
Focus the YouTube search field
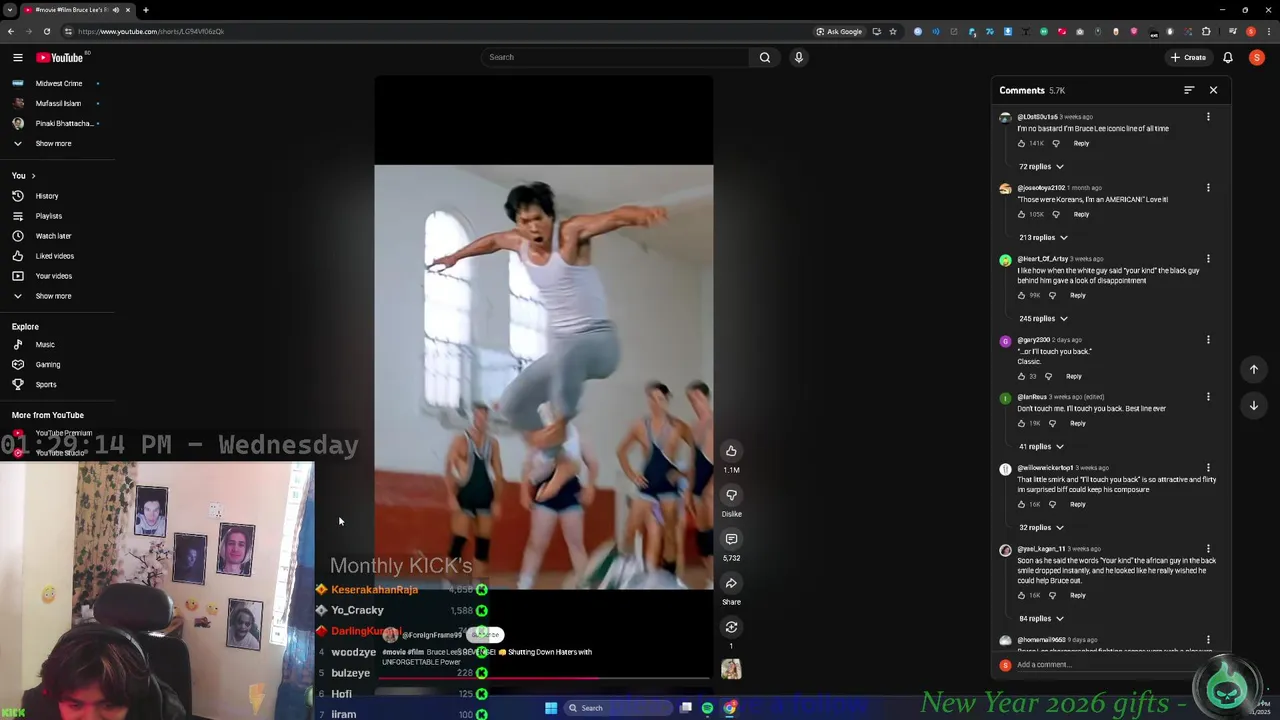click(x=615, y=57)
